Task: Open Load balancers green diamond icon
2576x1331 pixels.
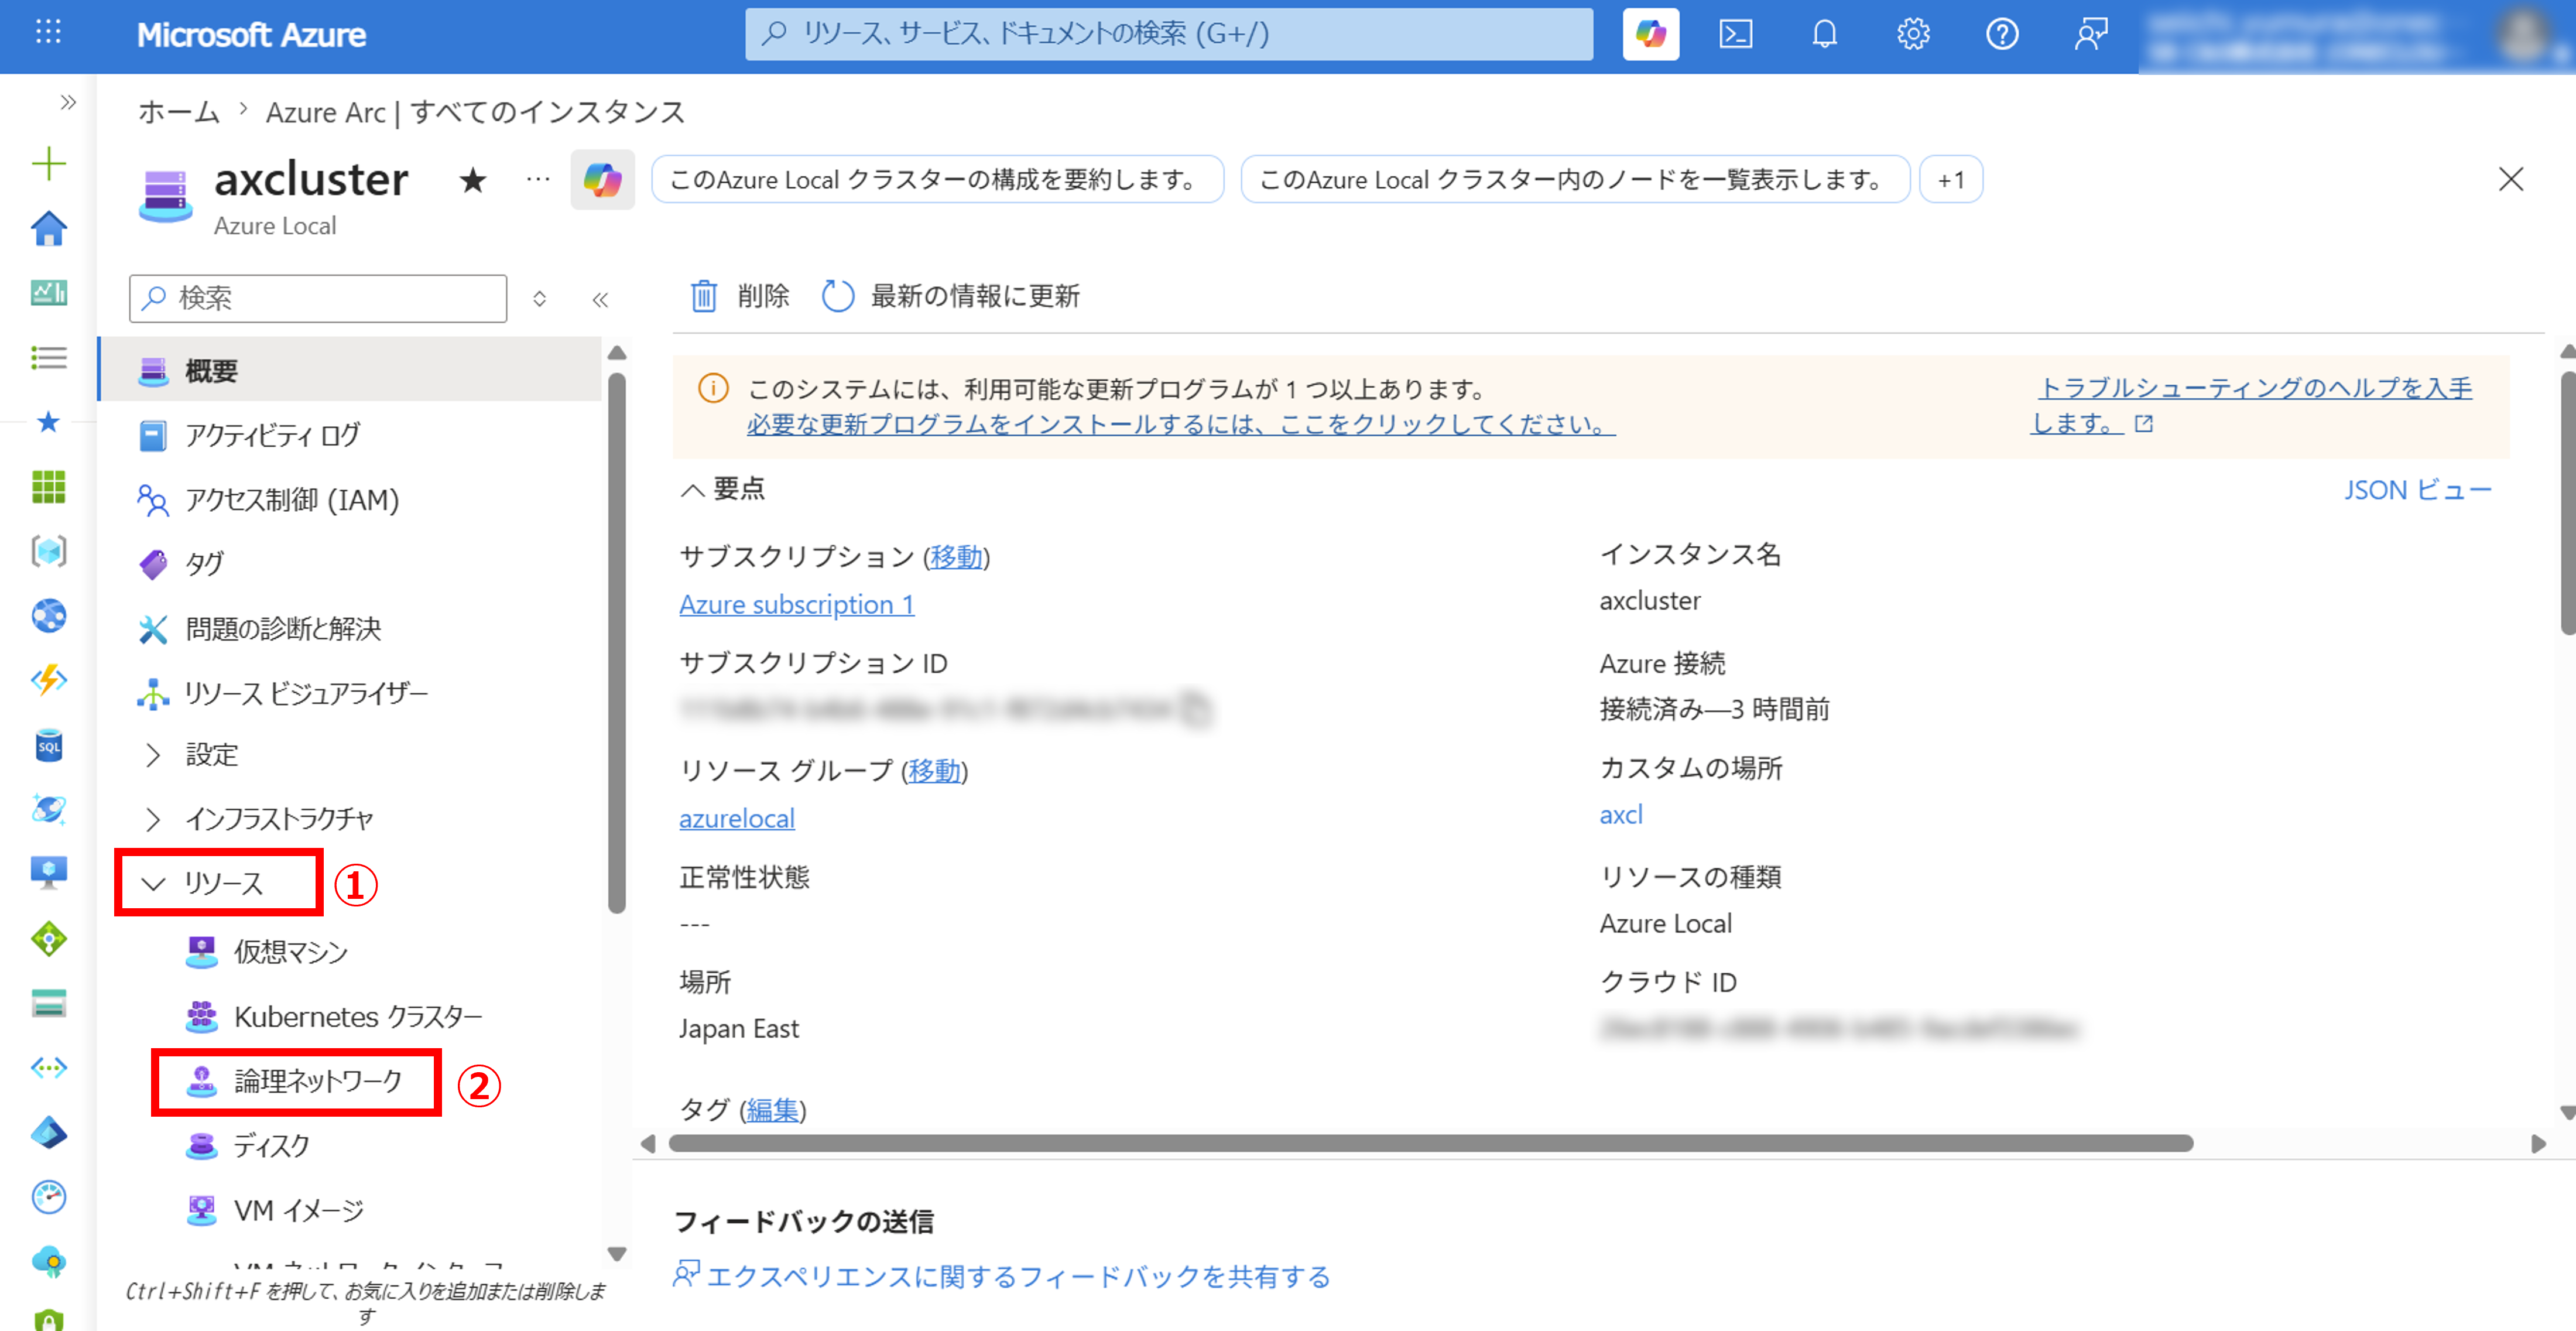Action: (48, 938)
